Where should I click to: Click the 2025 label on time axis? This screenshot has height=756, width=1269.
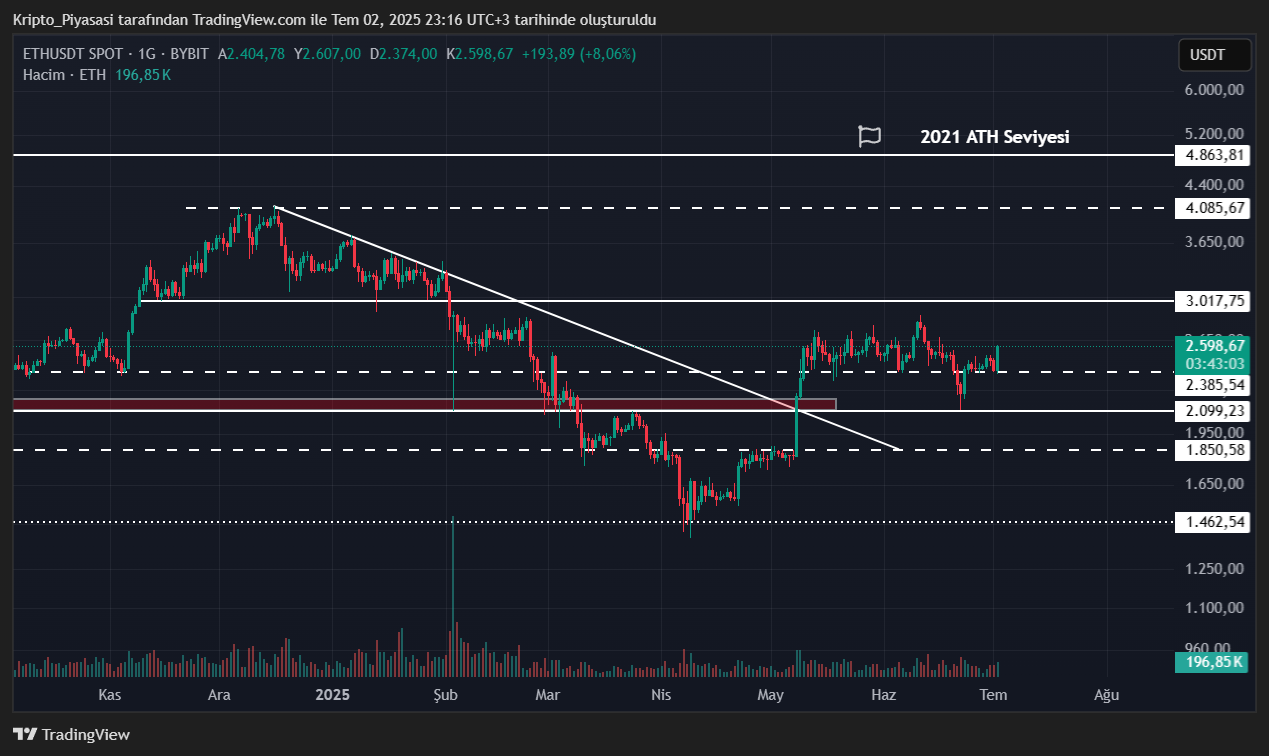pos(332,695)
